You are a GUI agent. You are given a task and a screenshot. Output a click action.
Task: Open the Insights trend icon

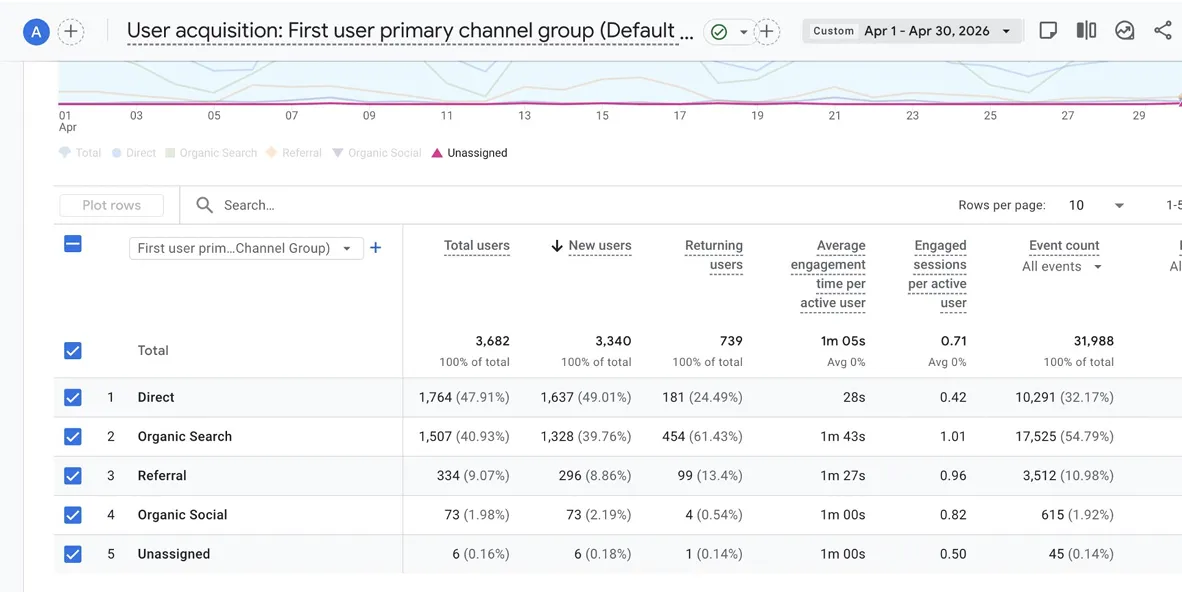click(x=1125, y=30)
